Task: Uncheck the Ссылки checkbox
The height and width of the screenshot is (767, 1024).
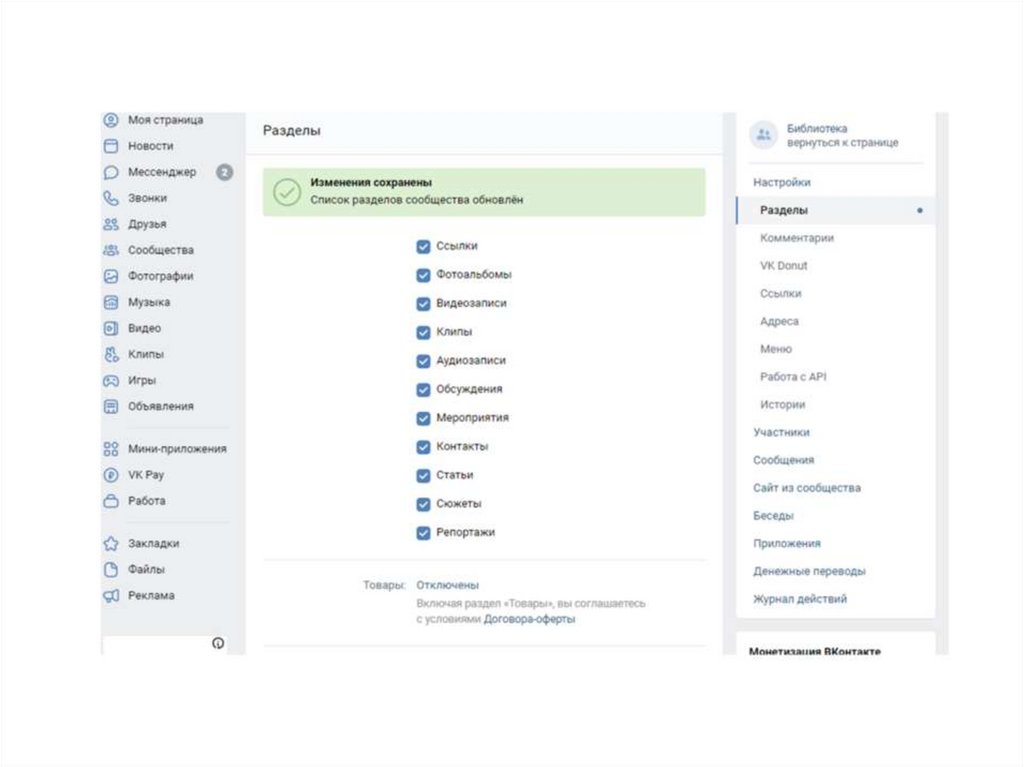Action: [423, 246]
